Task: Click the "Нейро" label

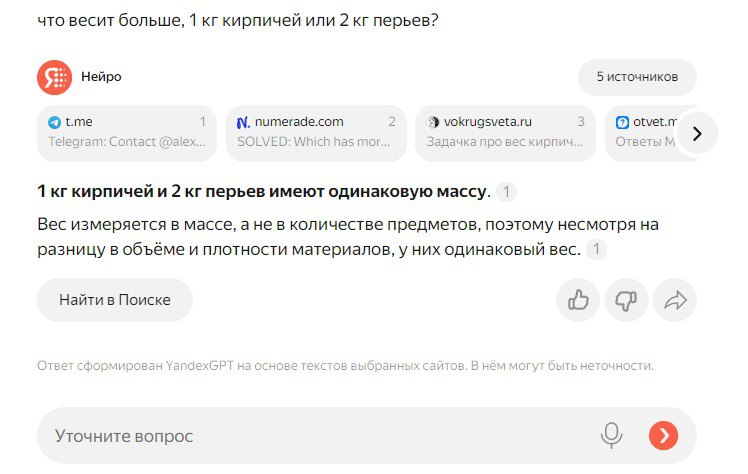Action: point(101,77)
